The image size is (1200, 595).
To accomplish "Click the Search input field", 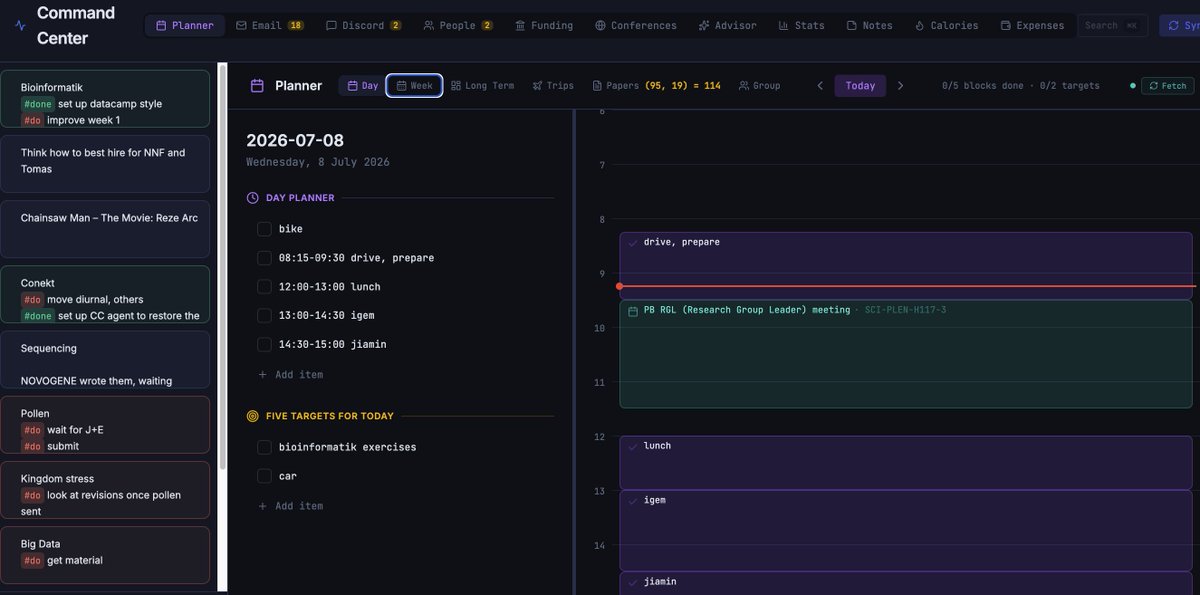I will [x=1112, y=25].
